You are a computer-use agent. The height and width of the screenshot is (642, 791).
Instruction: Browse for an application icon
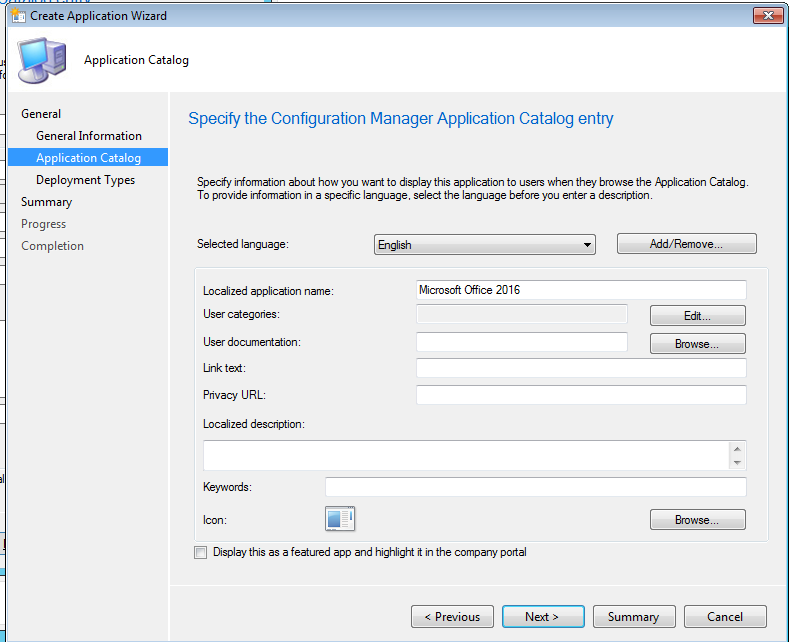(x=697, y=519)
